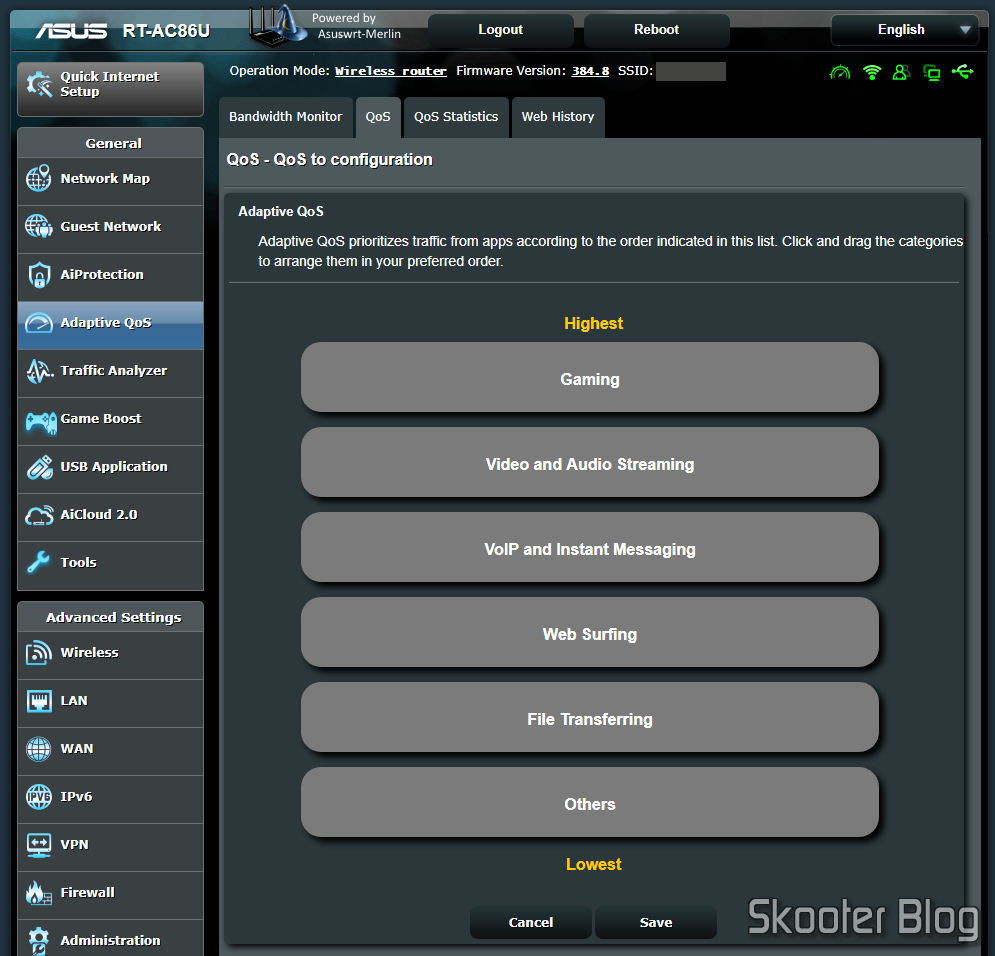Open the QoS Statistics tab

click(x=456, y=117)
